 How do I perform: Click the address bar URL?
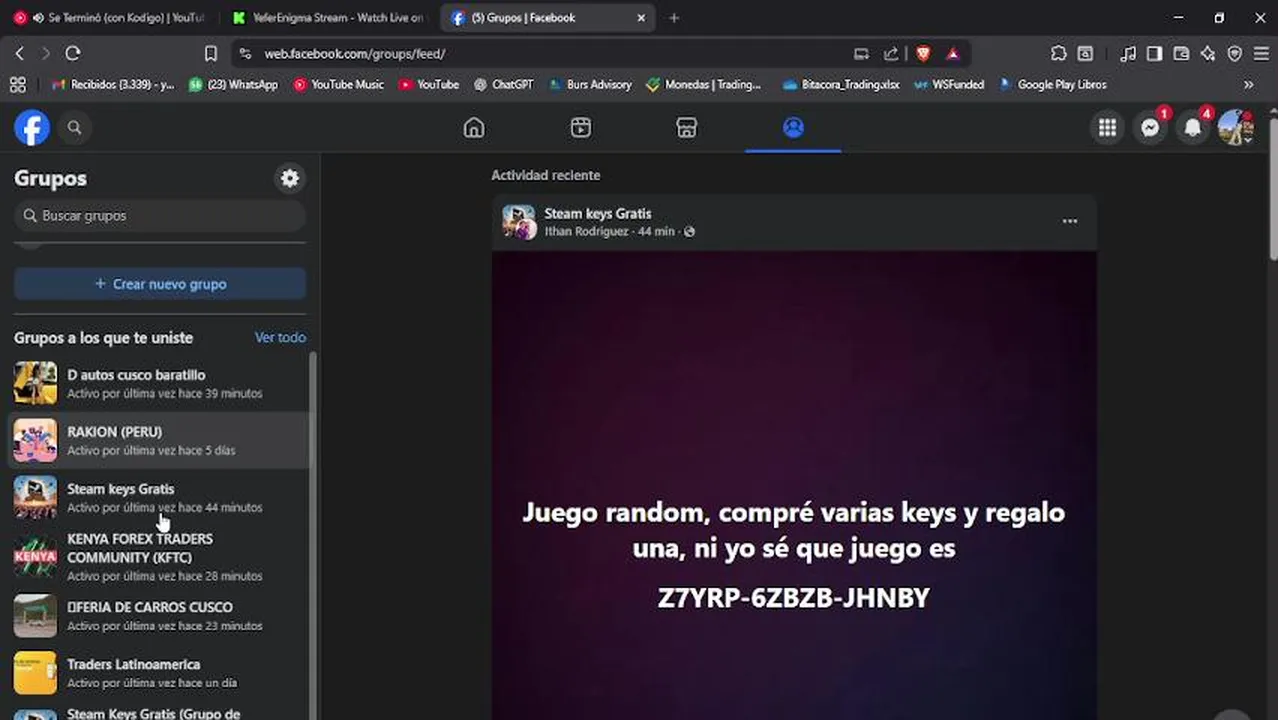click(x=354, y=54)
